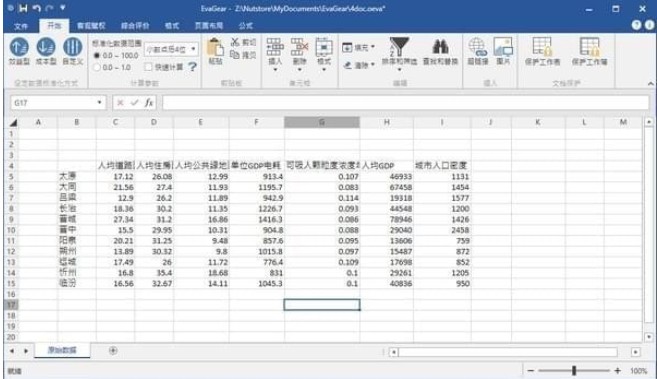
Task: Click the formula bar cancel X icon
Action: pos(120,103)
